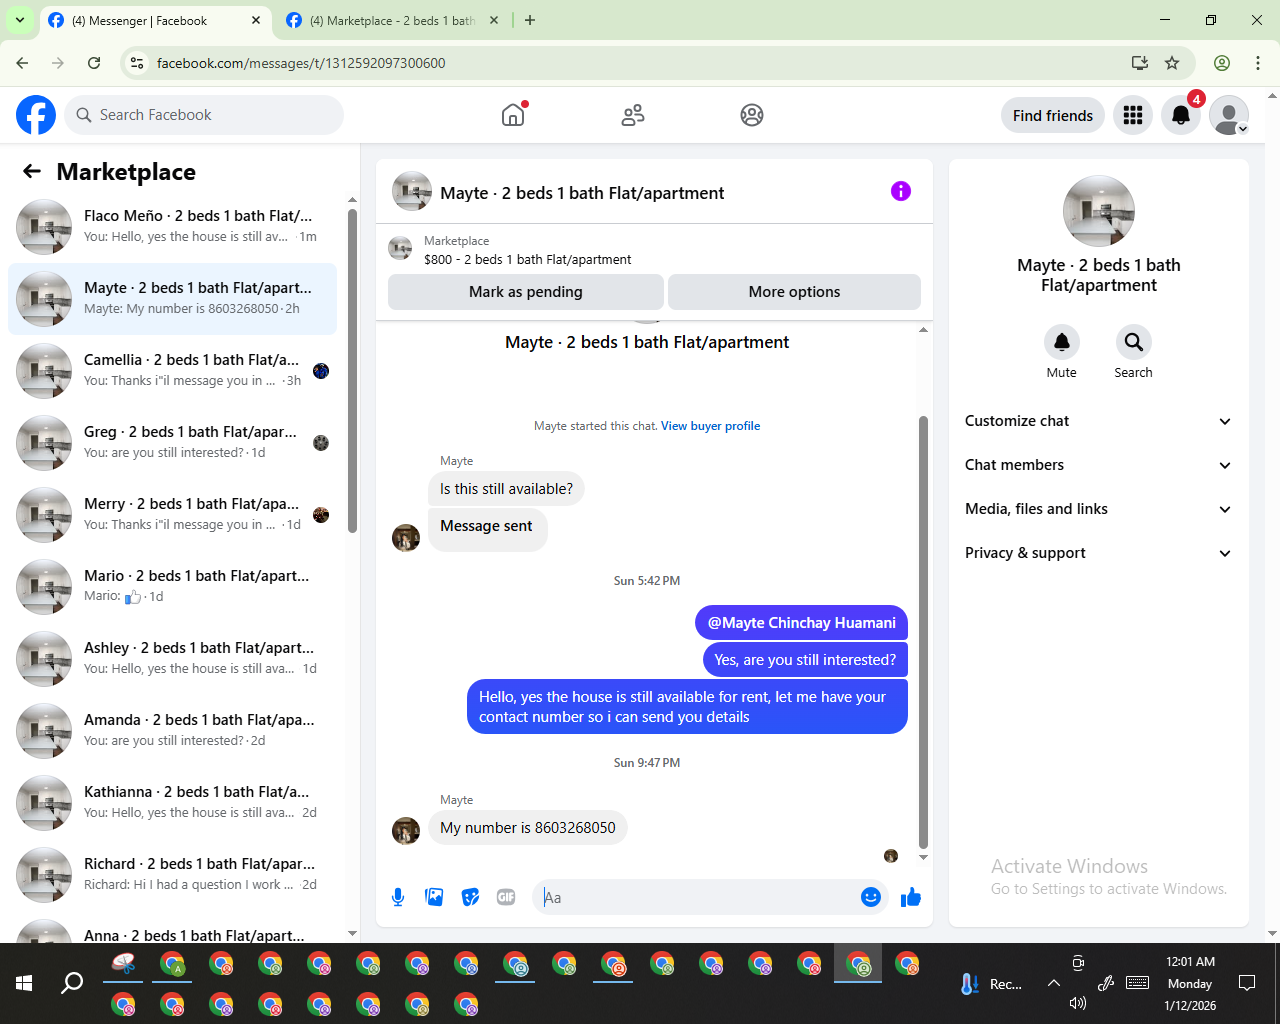Viewport: 1280px width, 1024px height.
Task: Expand Media, files and links section
Action: (1098, 509)
